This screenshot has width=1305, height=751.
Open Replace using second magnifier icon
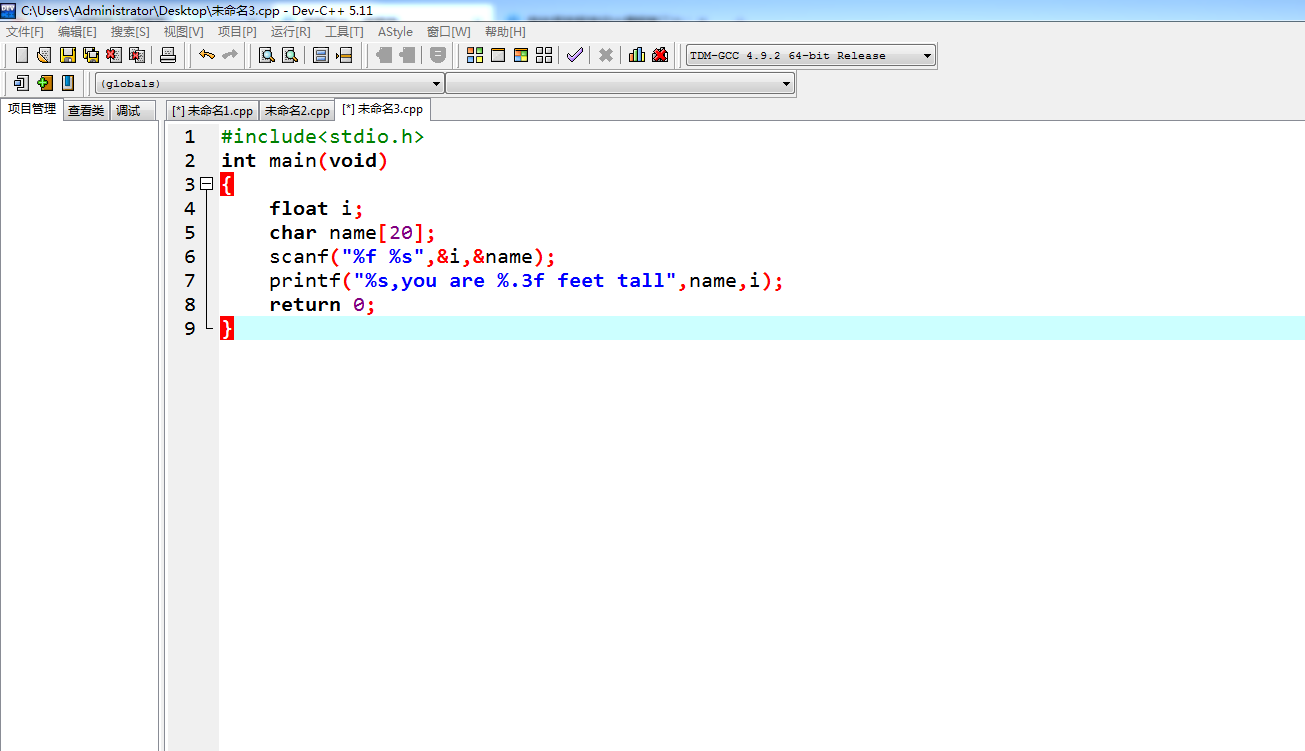[290, 55]
